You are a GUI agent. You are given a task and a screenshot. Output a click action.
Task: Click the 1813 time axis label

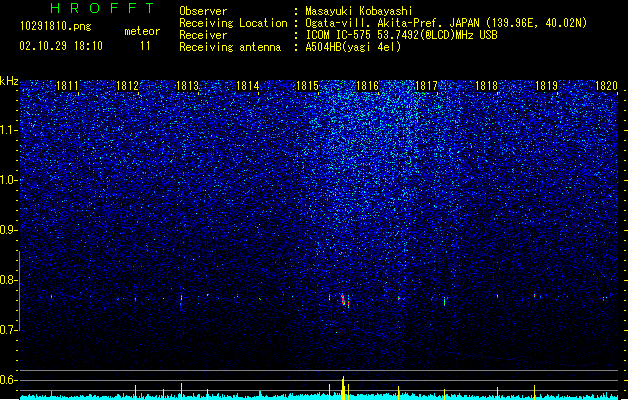(187, 86)
